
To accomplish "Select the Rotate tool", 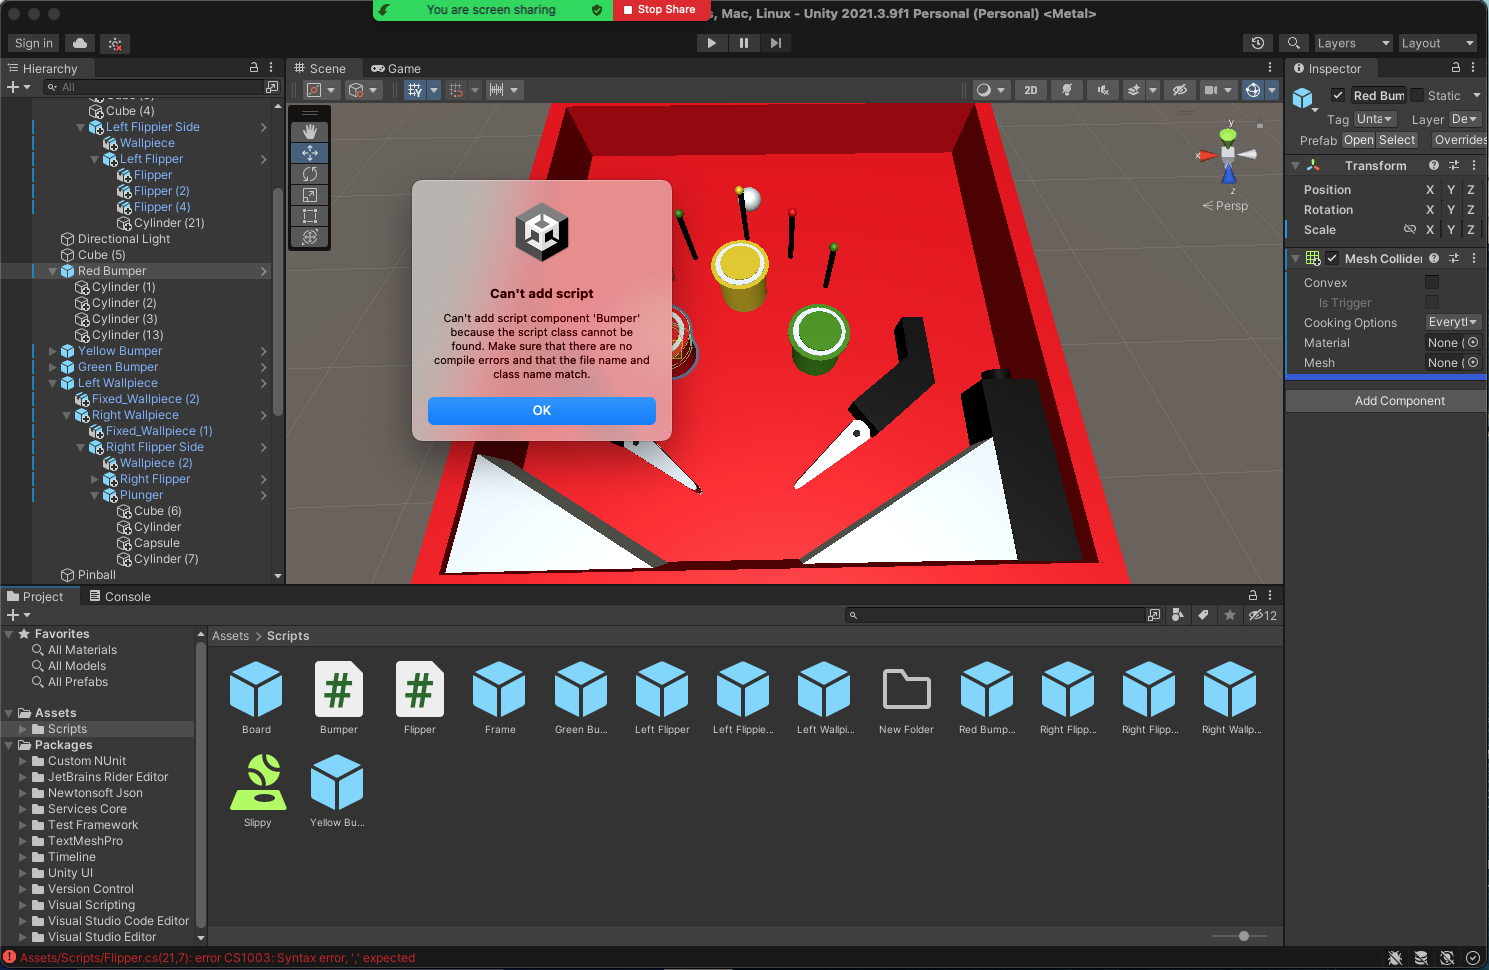I will click(x=310, y=174).
